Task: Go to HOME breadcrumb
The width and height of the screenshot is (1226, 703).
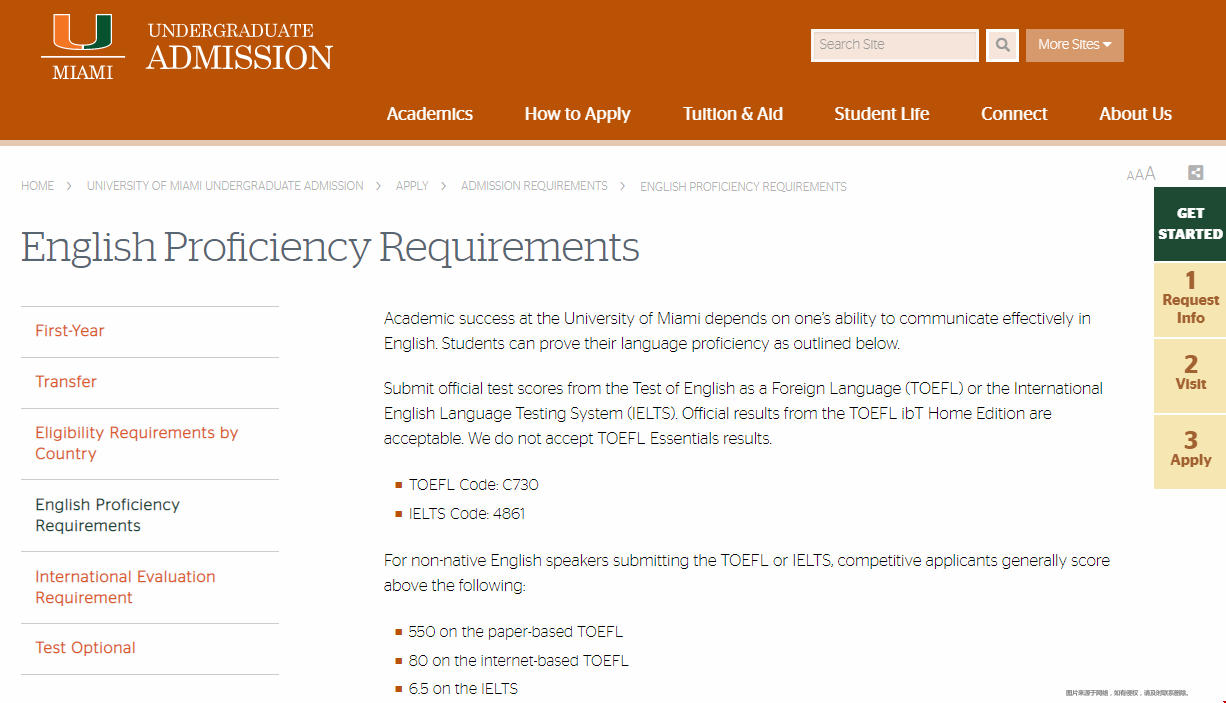Action: coord(38,186)
